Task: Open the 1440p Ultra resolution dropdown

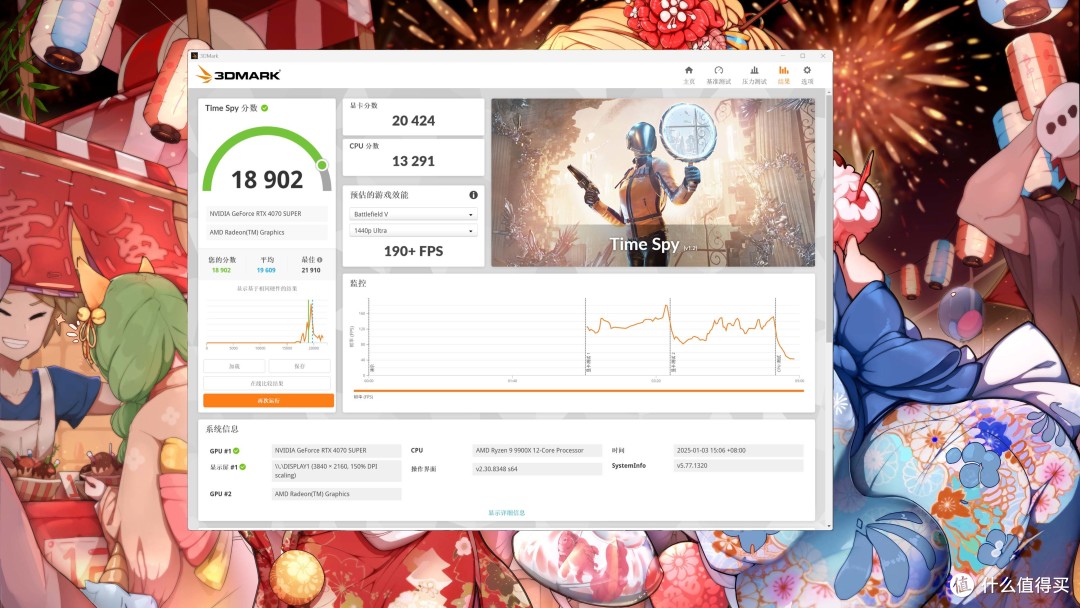Action: point(413,231)
